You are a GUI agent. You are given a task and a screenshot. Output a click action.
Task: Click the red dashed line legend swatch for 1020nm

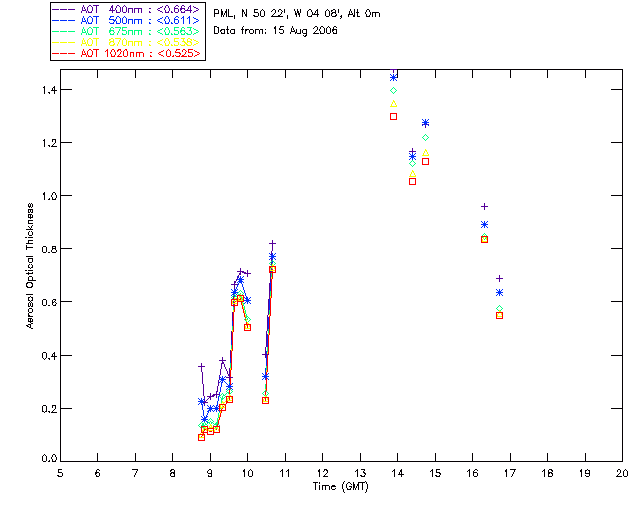[64, 53]
